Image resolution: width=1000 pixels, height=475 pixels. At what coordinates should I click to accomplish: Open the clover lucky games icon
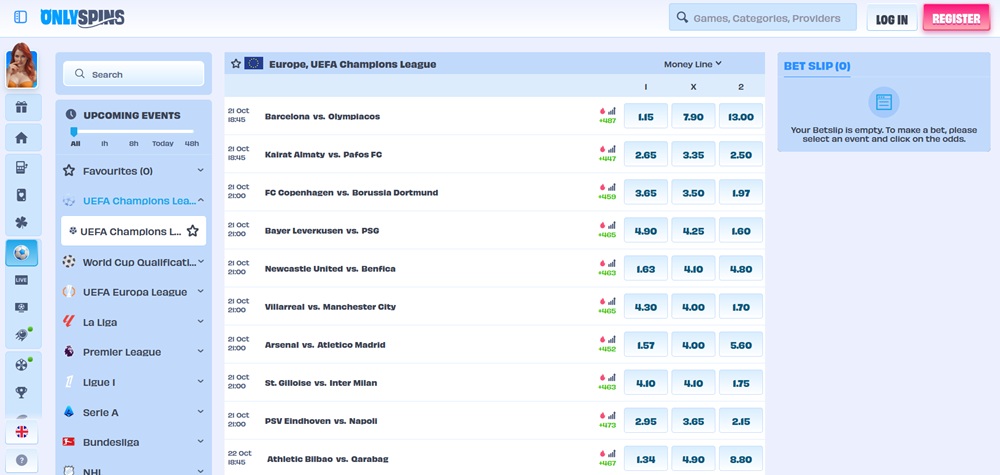coord(22,223)
